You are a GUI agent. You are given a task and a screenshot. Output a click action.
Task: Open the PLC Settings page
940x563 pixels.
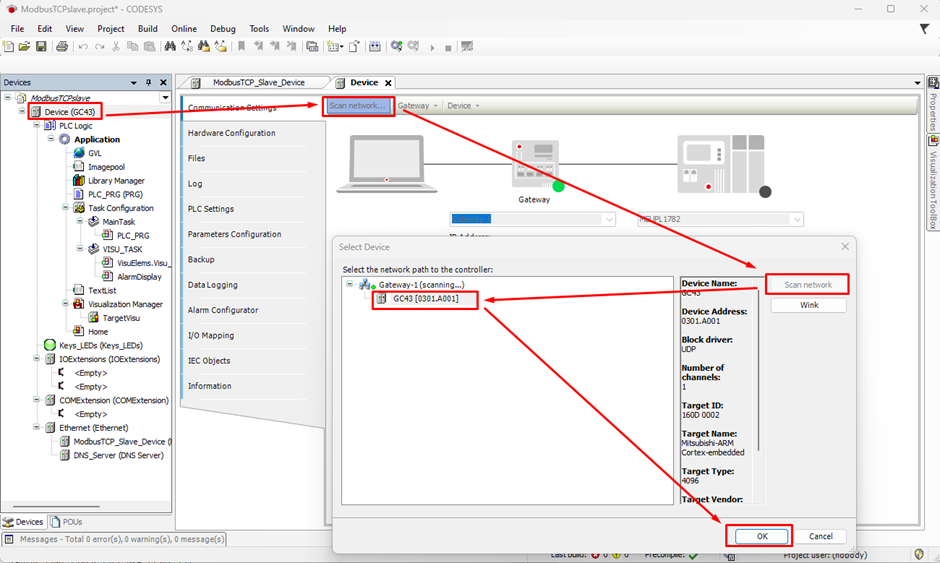click(x=211, y=209)
